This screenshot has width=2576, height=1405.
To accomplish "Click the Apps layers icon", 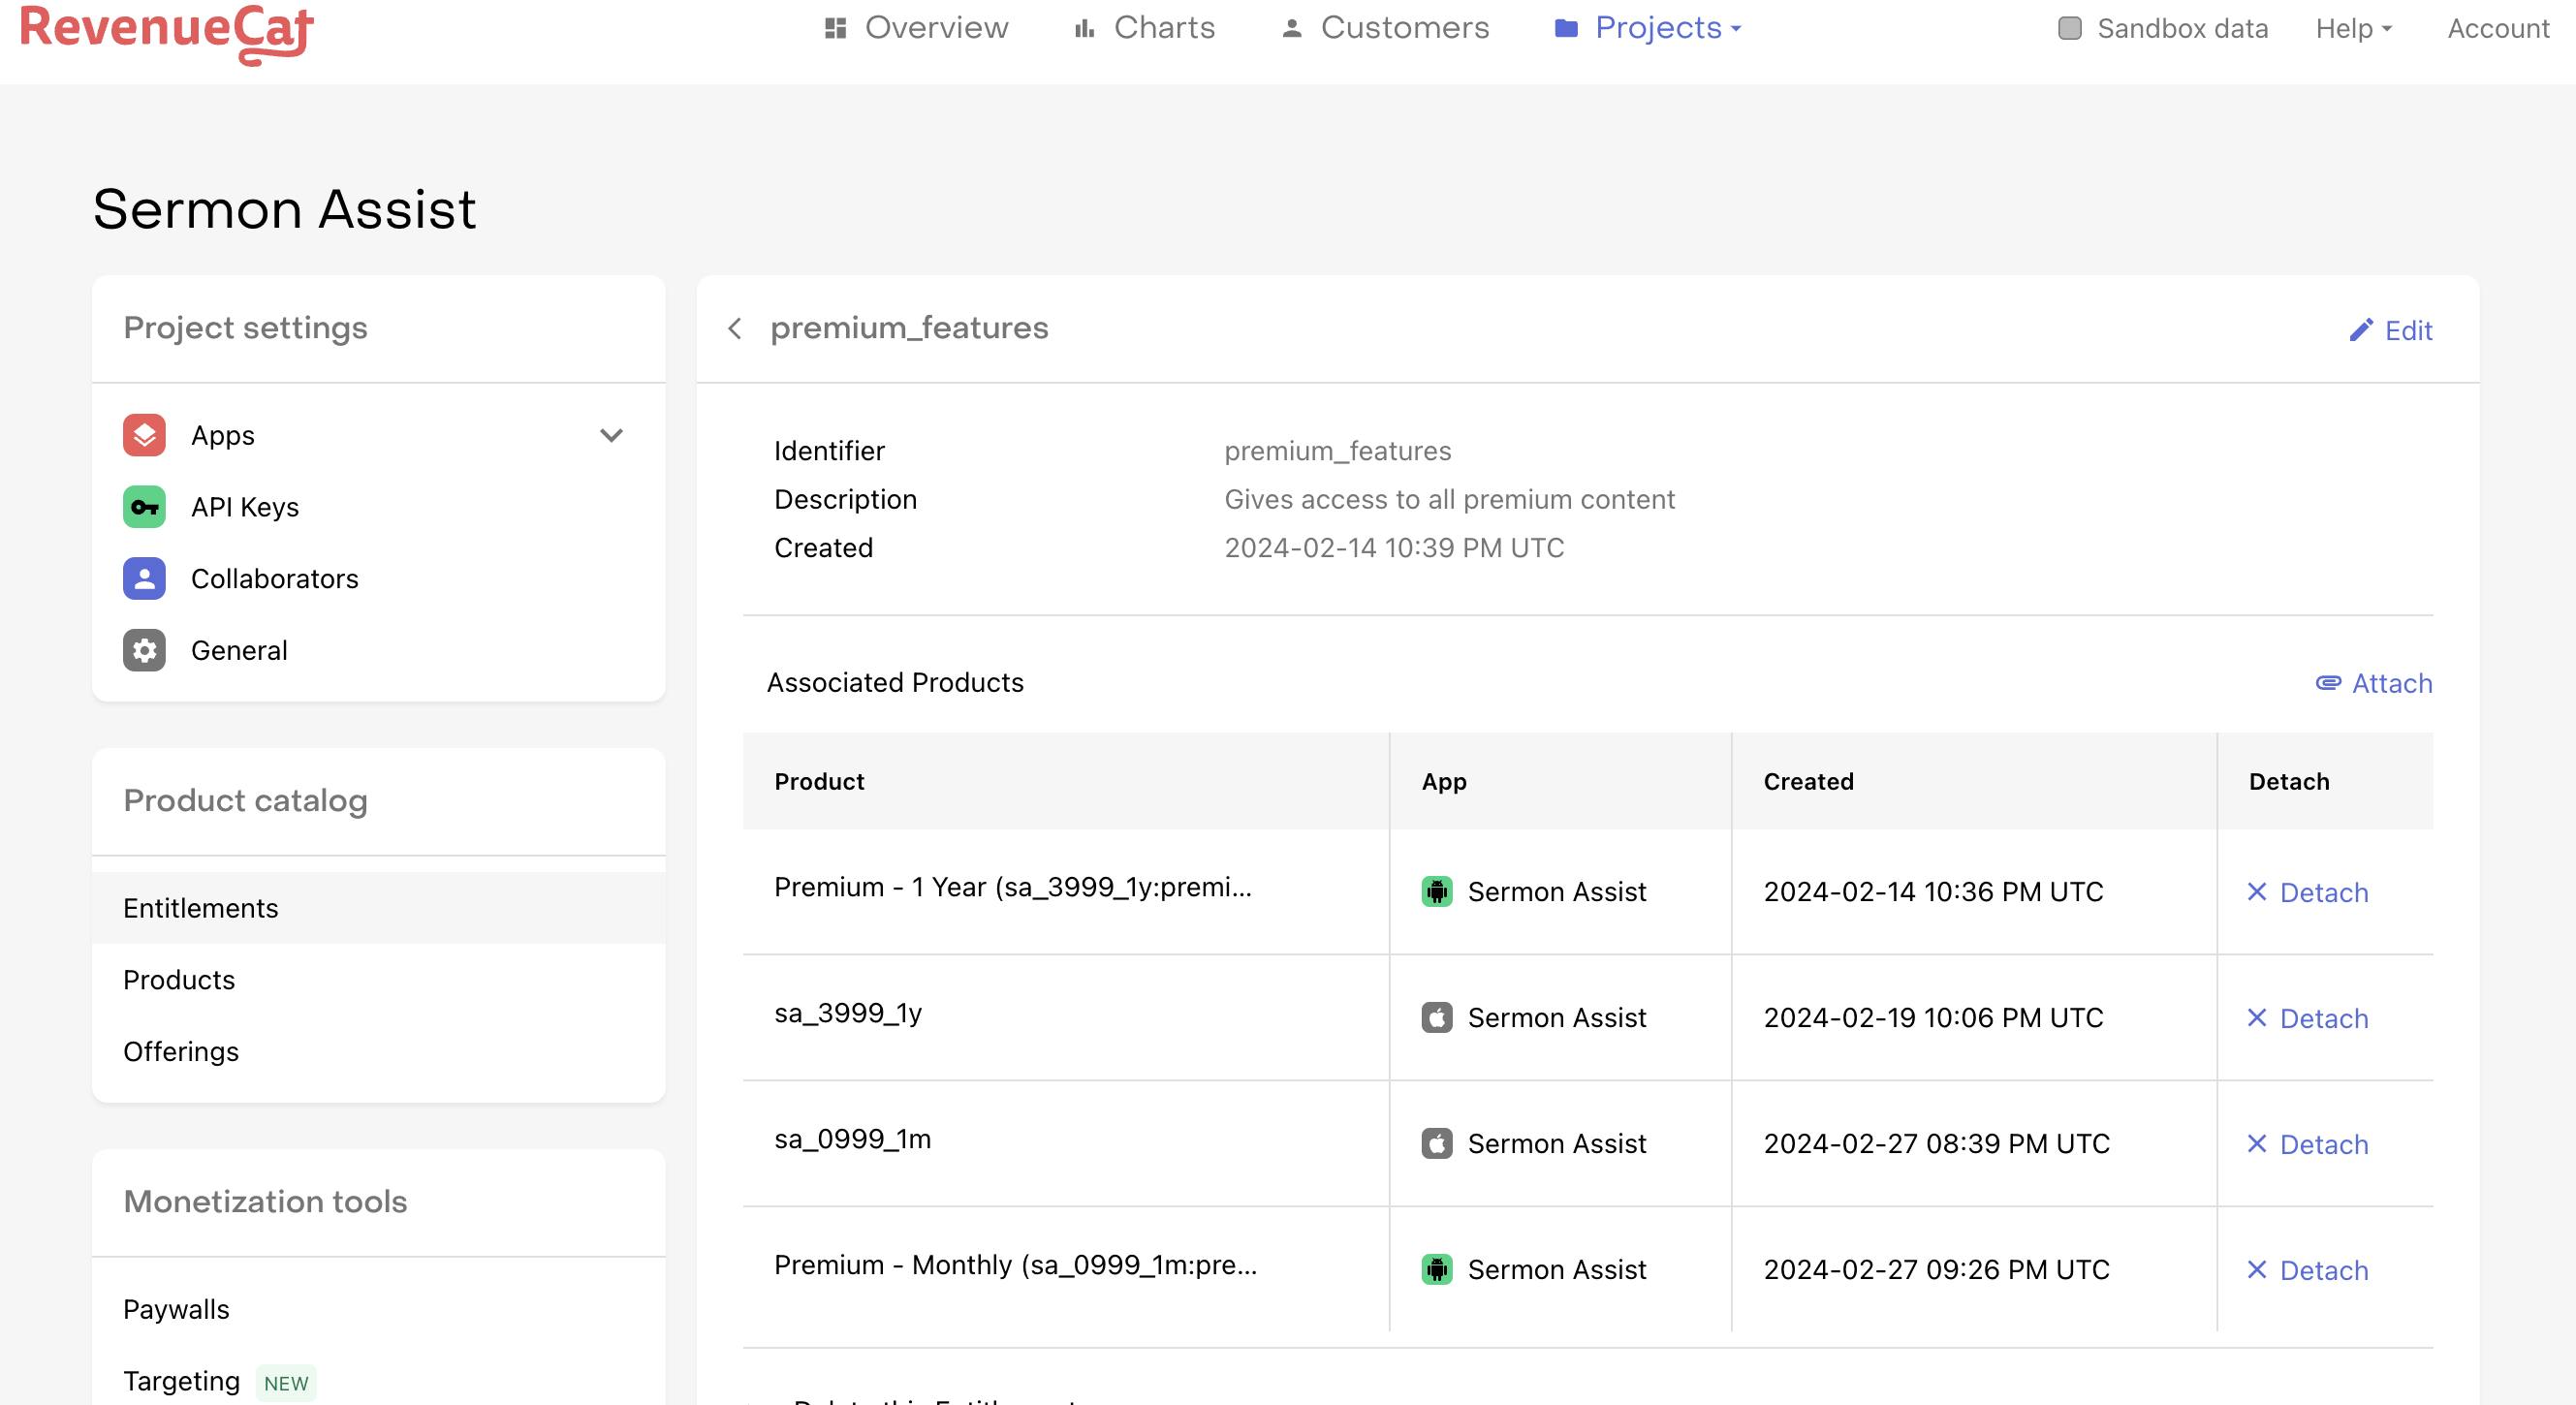I will (144, 435).
